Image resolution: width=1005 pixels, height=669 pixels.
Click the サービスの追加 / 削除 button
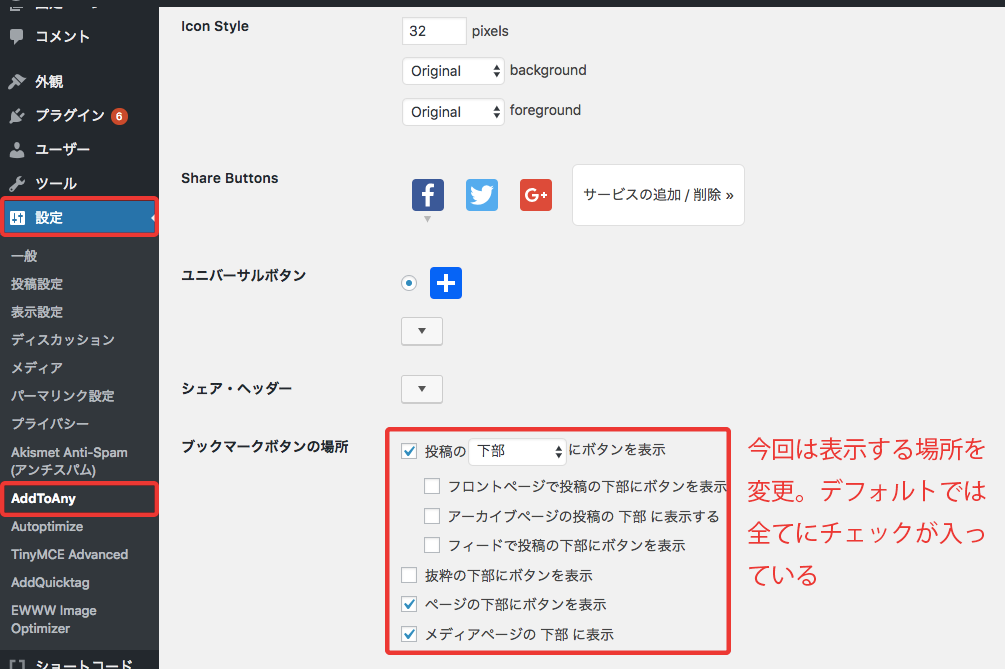(x=658, y=195)
